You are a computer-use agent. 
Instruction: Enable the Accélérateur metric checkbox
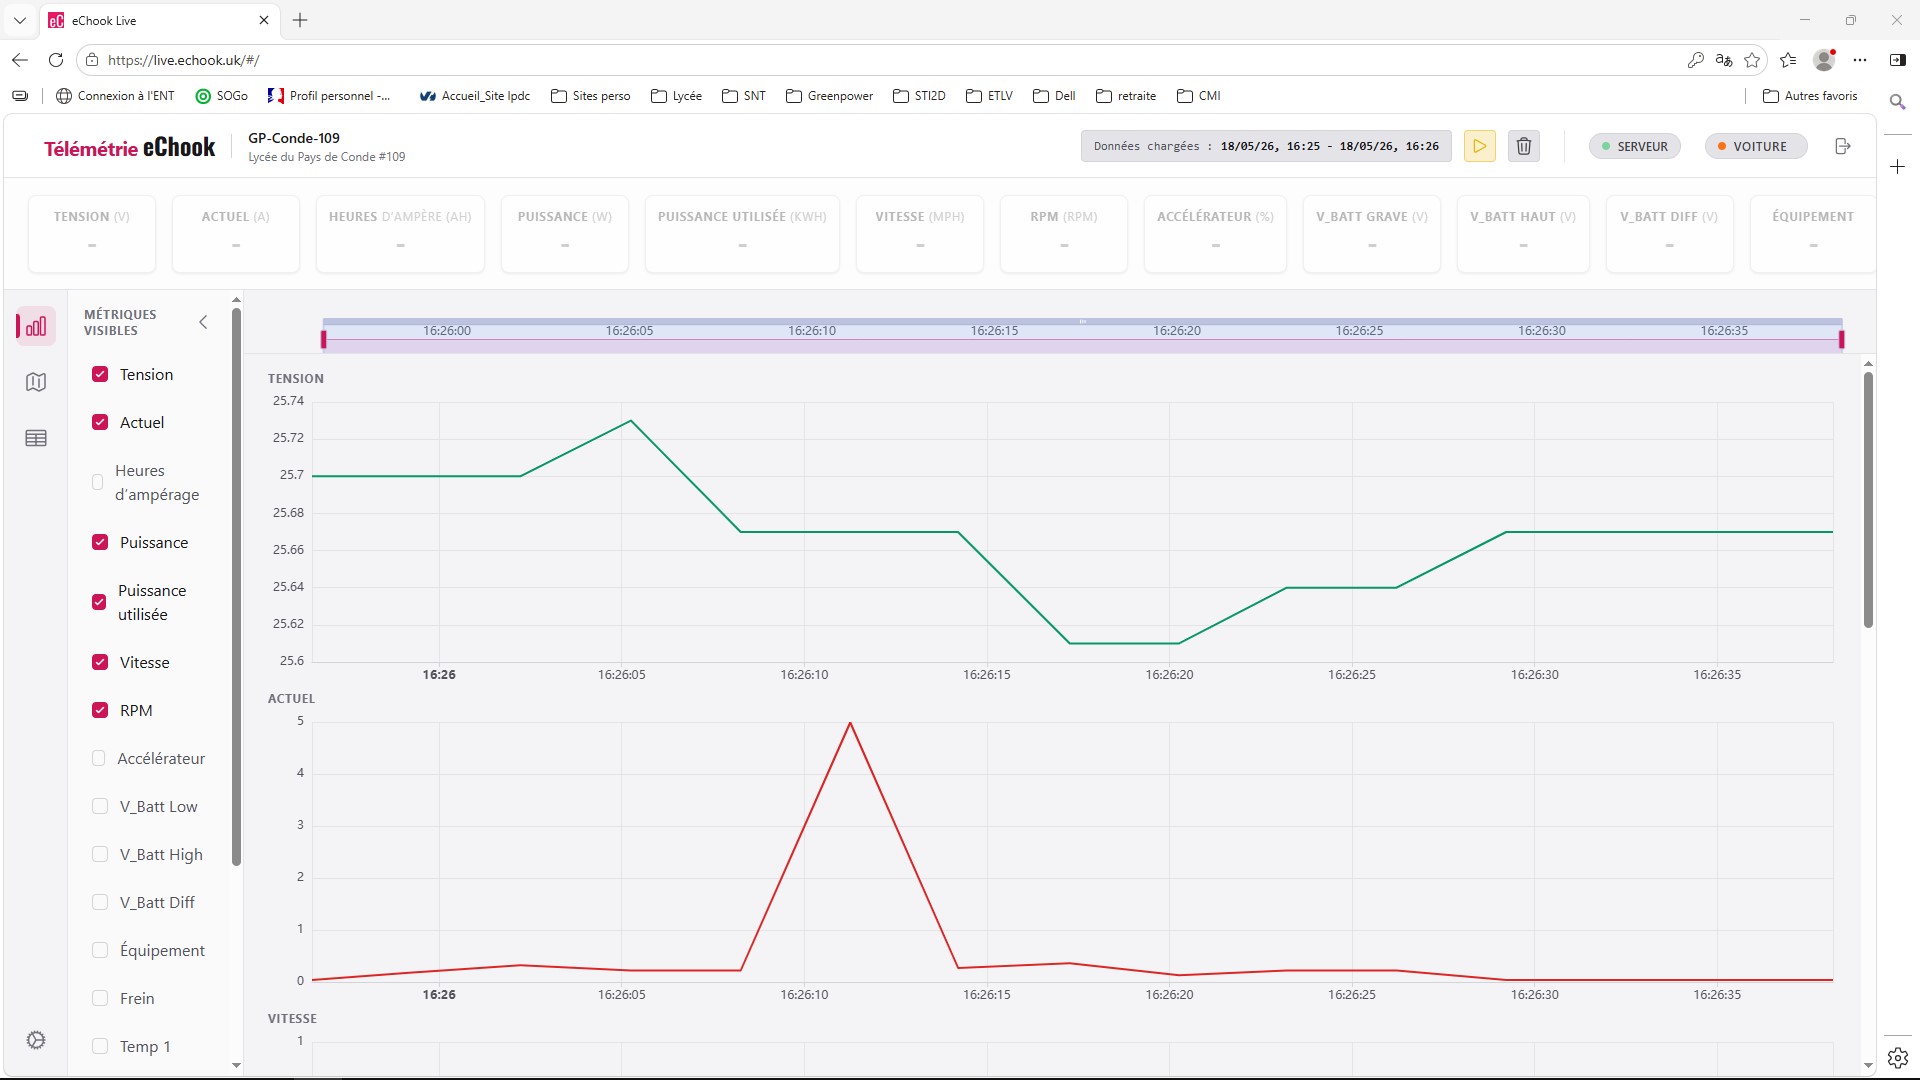click(x=98, y=758)
